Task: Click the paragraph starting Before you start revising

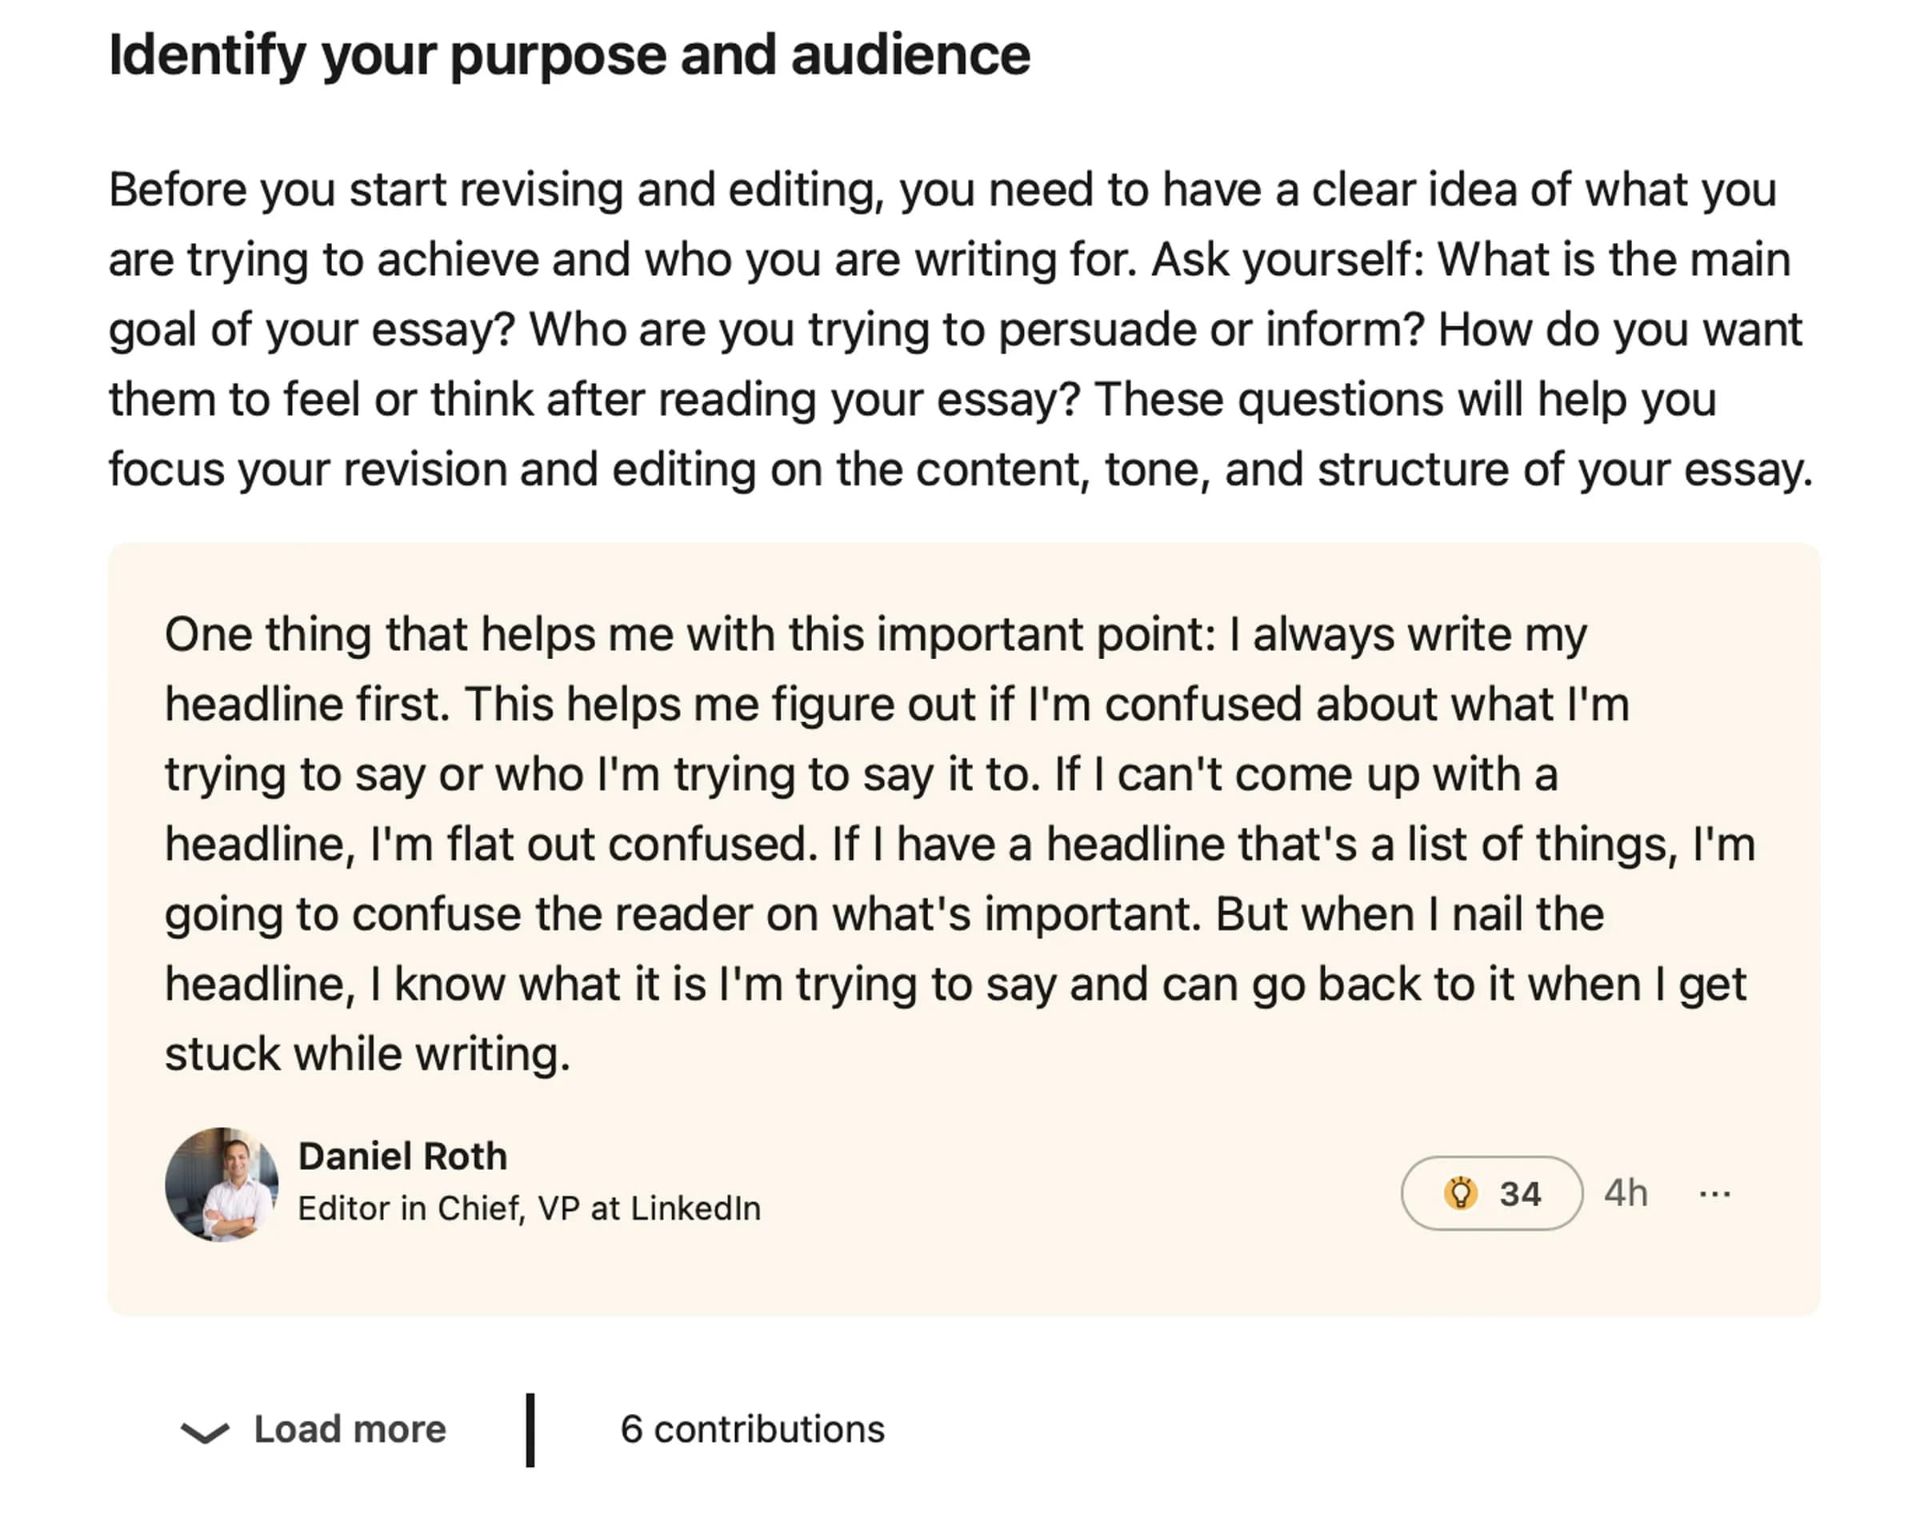Action: pyautogui.click(x=960, y=329)
